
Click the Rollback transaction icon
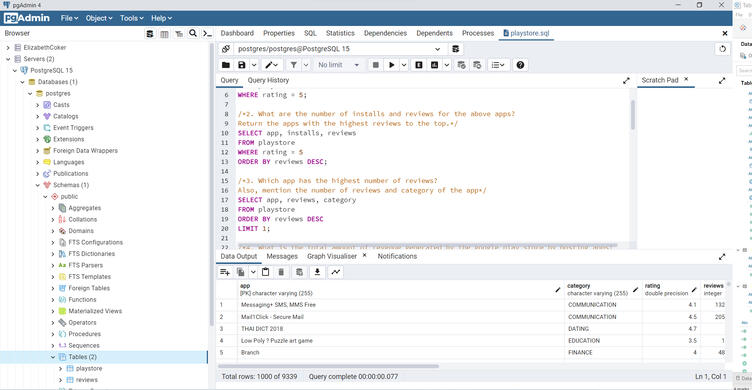coord(477,65)
